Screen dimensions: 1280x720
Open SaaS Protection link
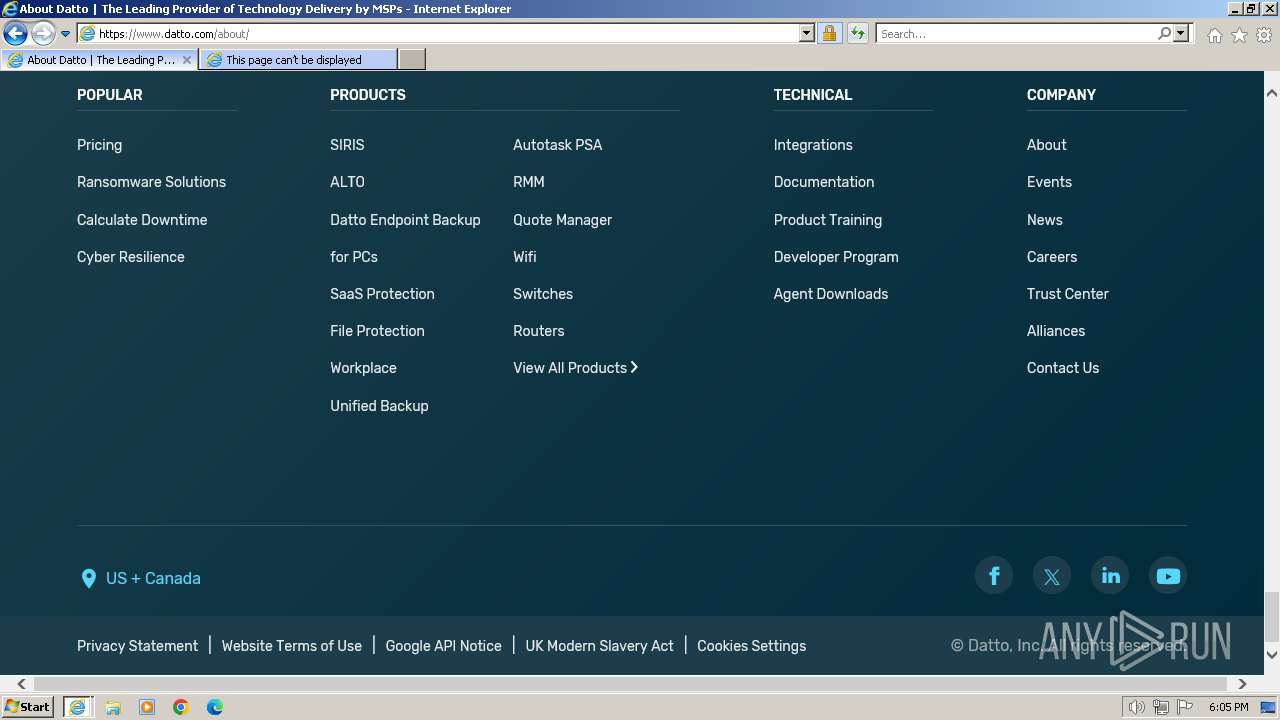382,294
